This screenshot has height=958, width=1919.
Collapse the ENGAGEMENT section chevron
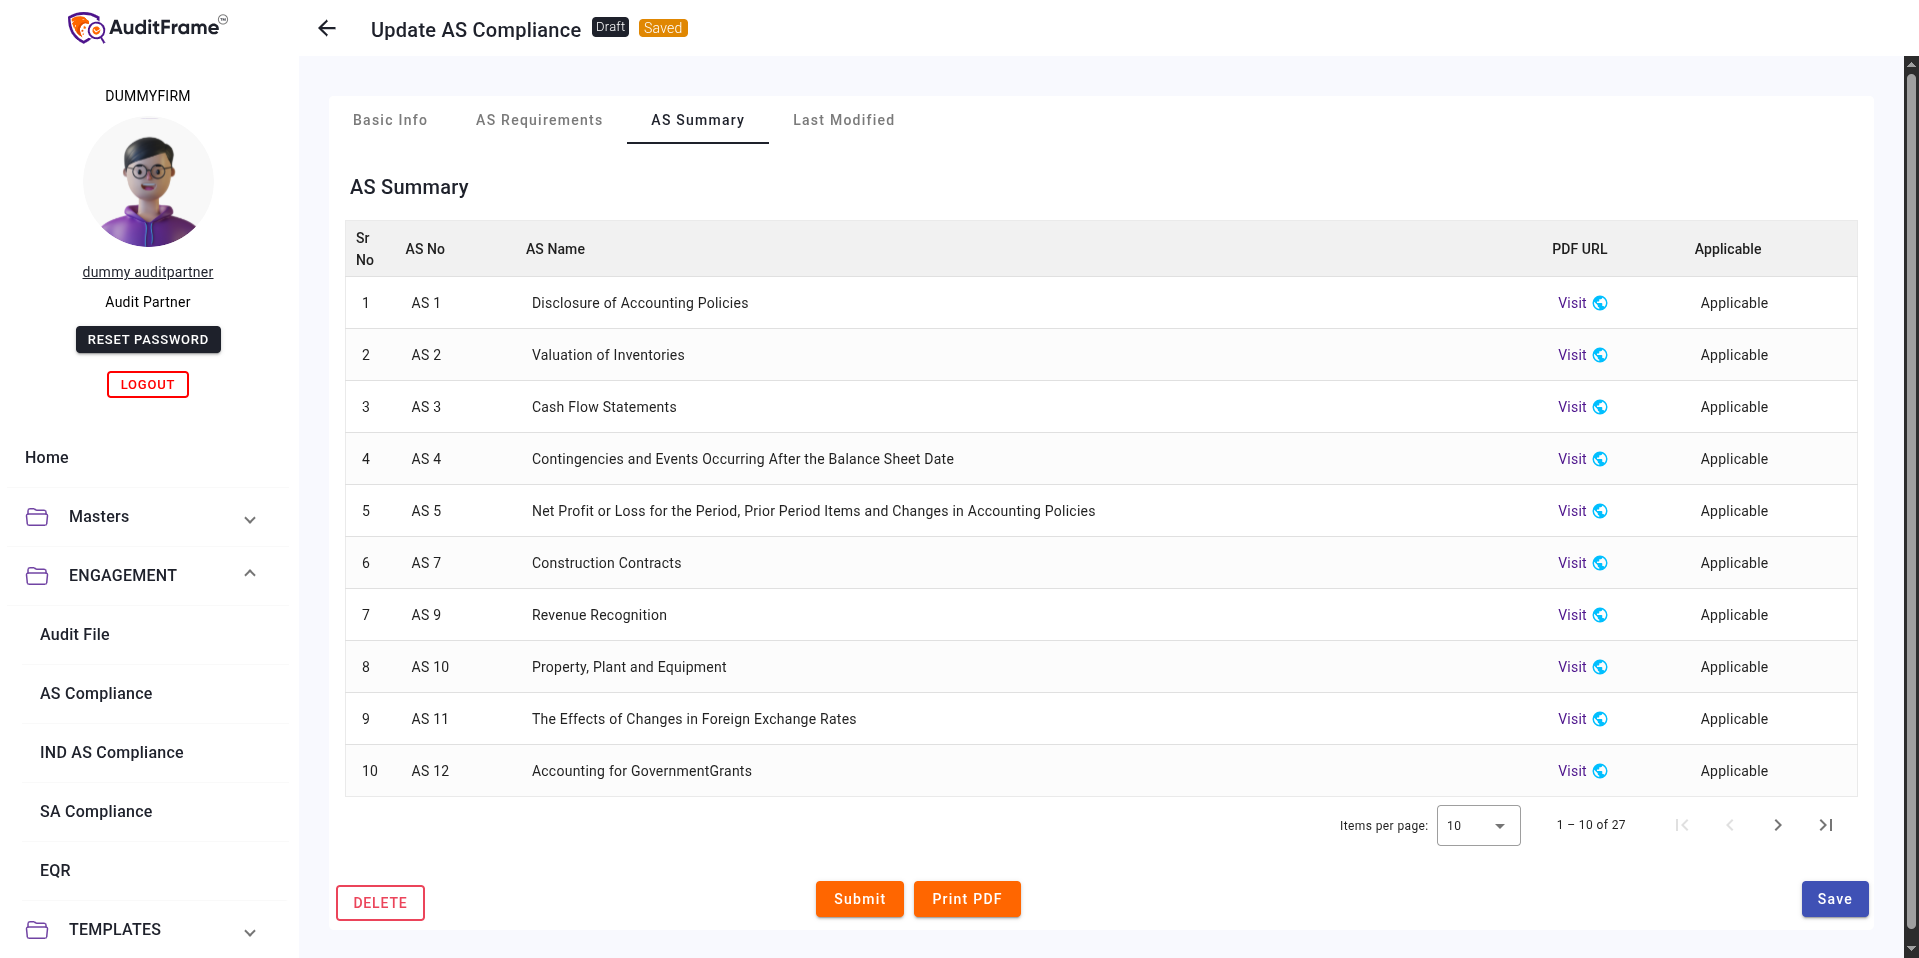coord(250,574)
